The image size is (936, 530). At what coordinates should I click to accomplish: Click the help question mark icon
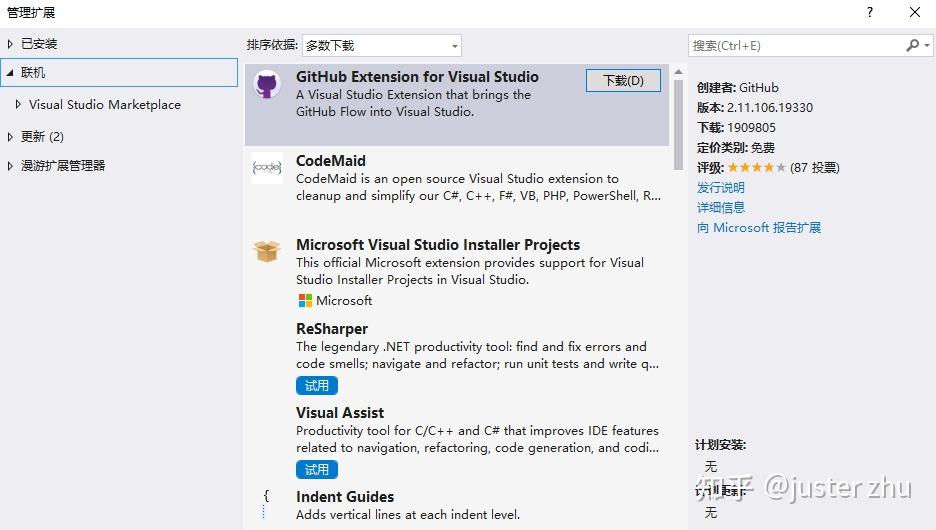pos(870,12)
